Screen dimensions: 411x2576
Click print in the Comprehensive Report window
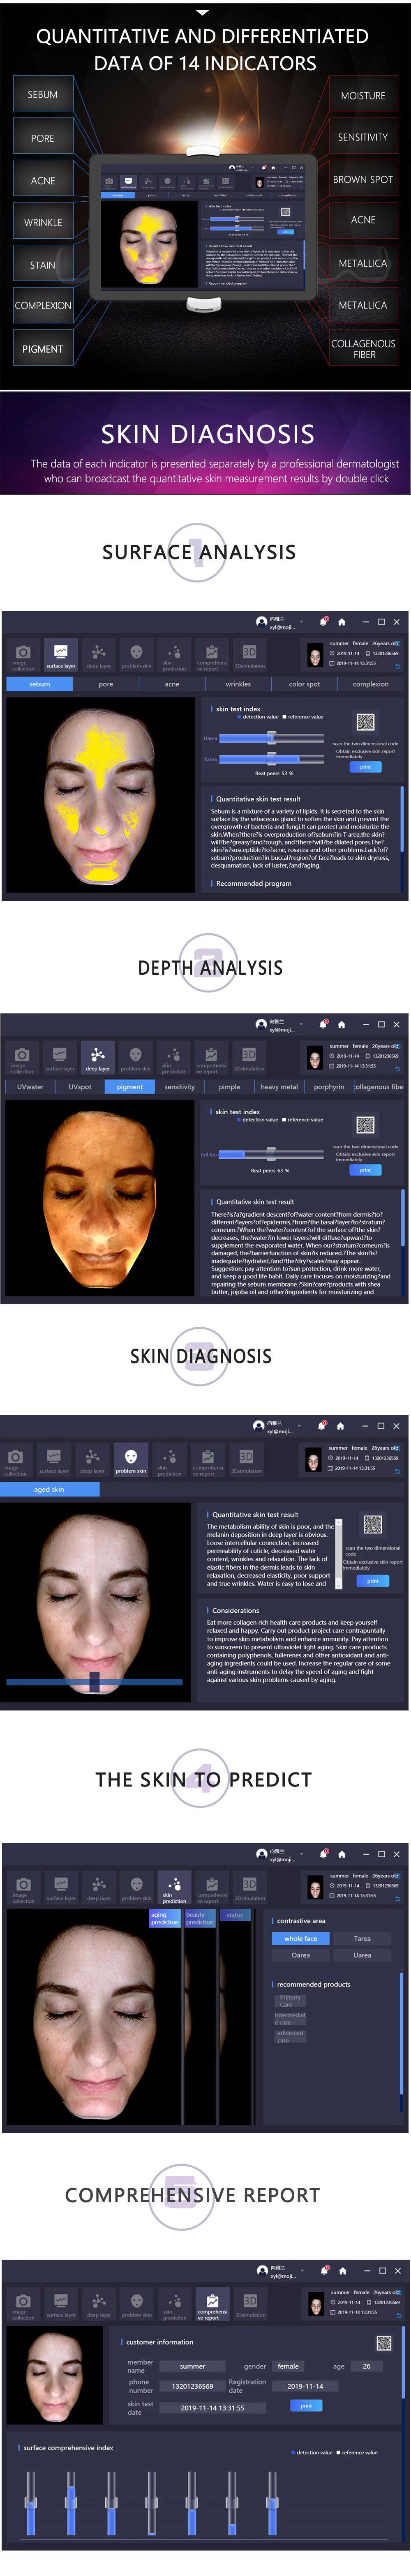tap(306, 2406)
